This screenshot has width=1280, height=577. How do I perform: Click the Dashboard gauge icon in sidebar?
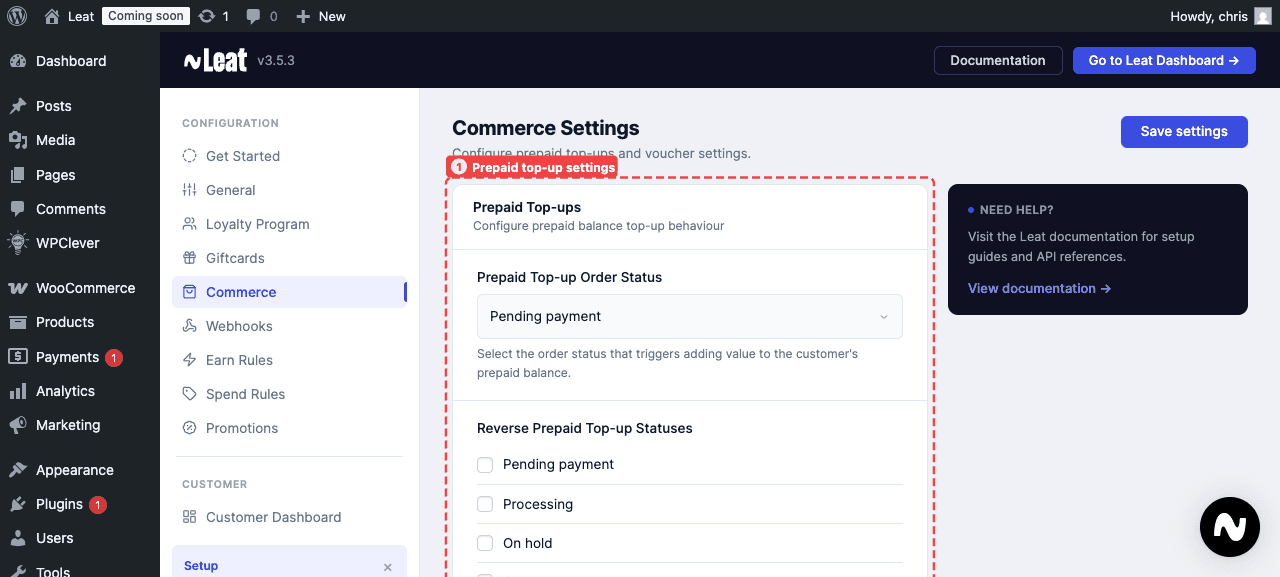(18, 61)
